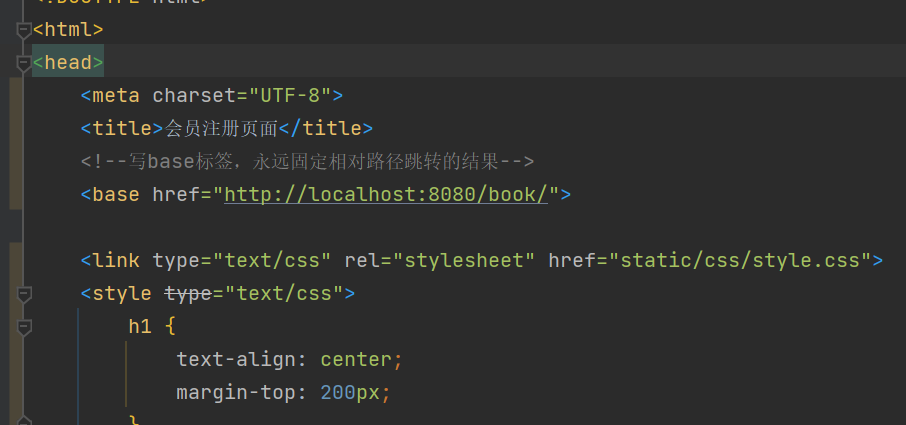Click the "UTF-8" attribute value

[x=290, y=95]
